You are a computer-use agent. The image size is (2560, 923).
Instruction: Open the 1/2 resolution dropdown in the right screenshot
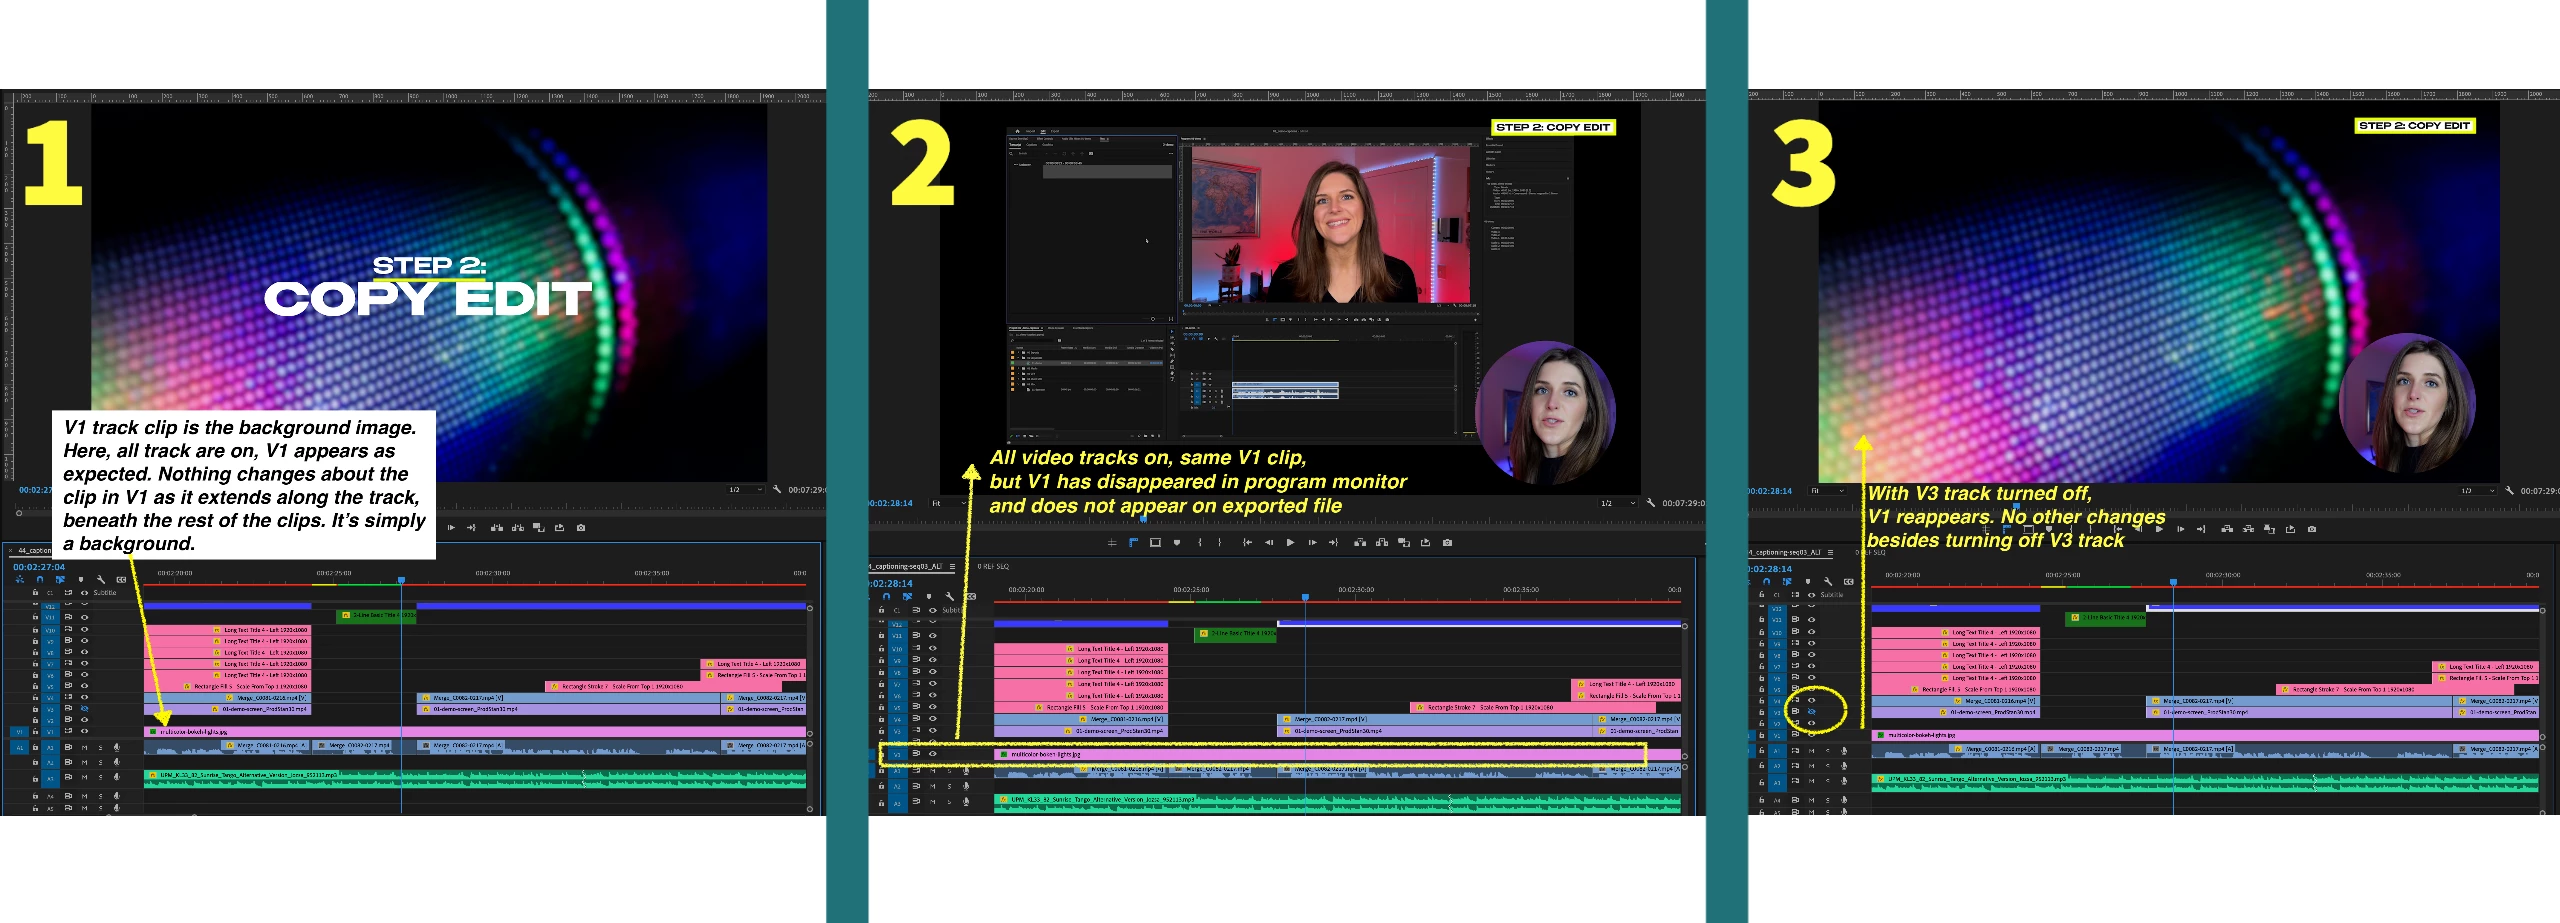[2478, 491]
